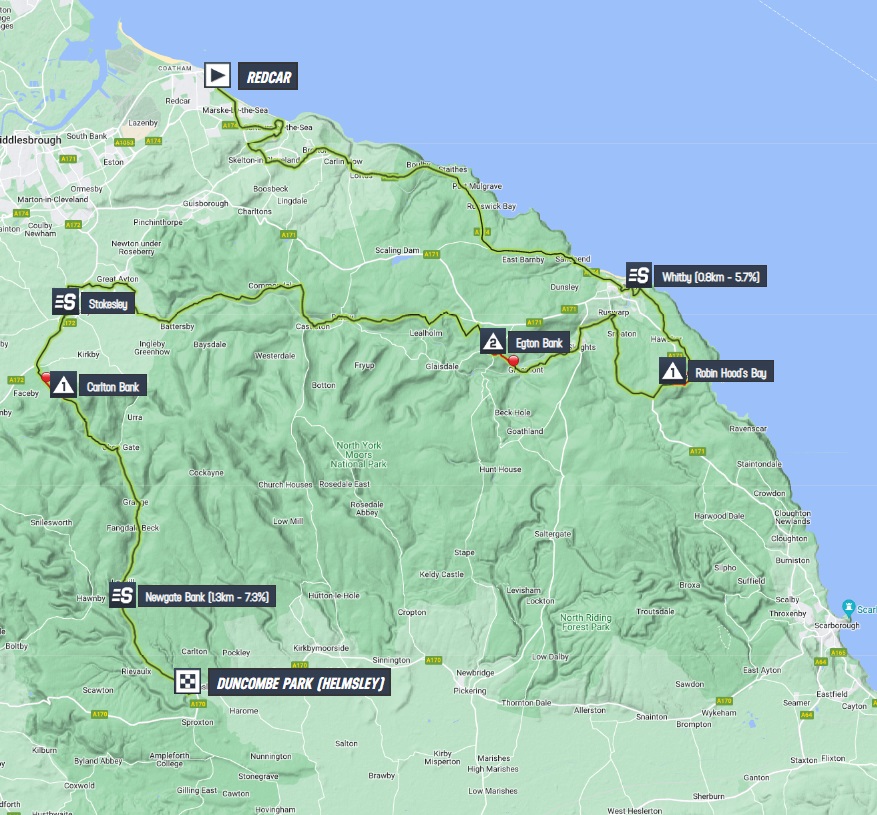Click the start flag icon at Redcar
The height and width of the screenshot is (815, 877).
coord(218,75)
